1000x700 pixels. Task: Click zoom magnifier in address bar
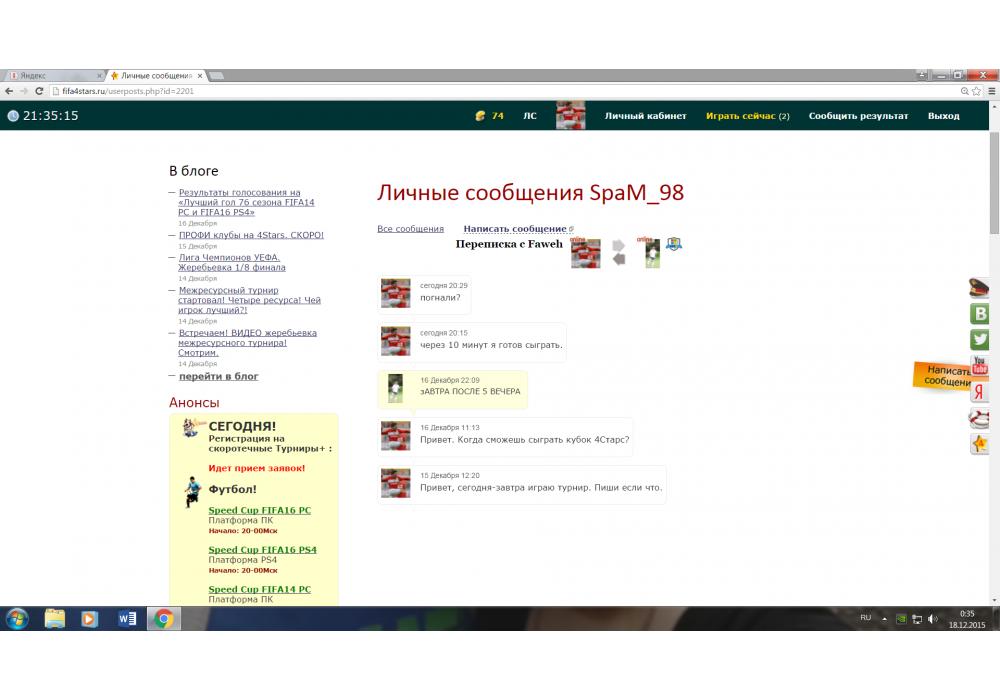(964, 91)
